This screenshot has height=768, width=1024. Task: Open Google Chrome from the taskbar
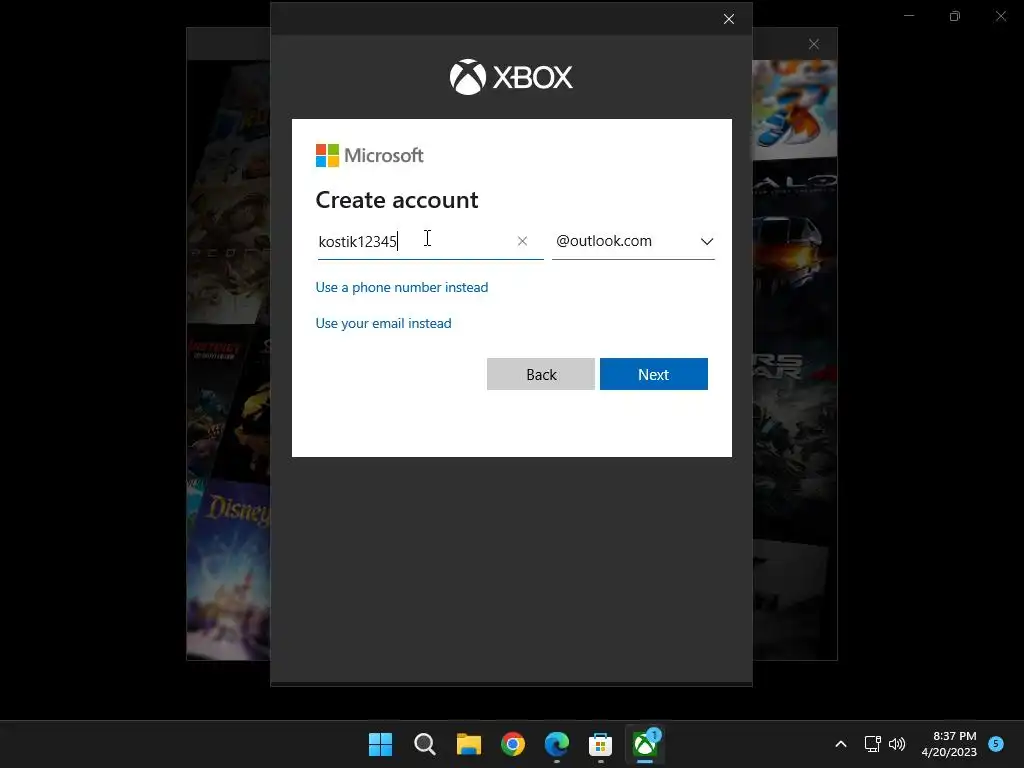pyautogui.click(x=513, y=744)
